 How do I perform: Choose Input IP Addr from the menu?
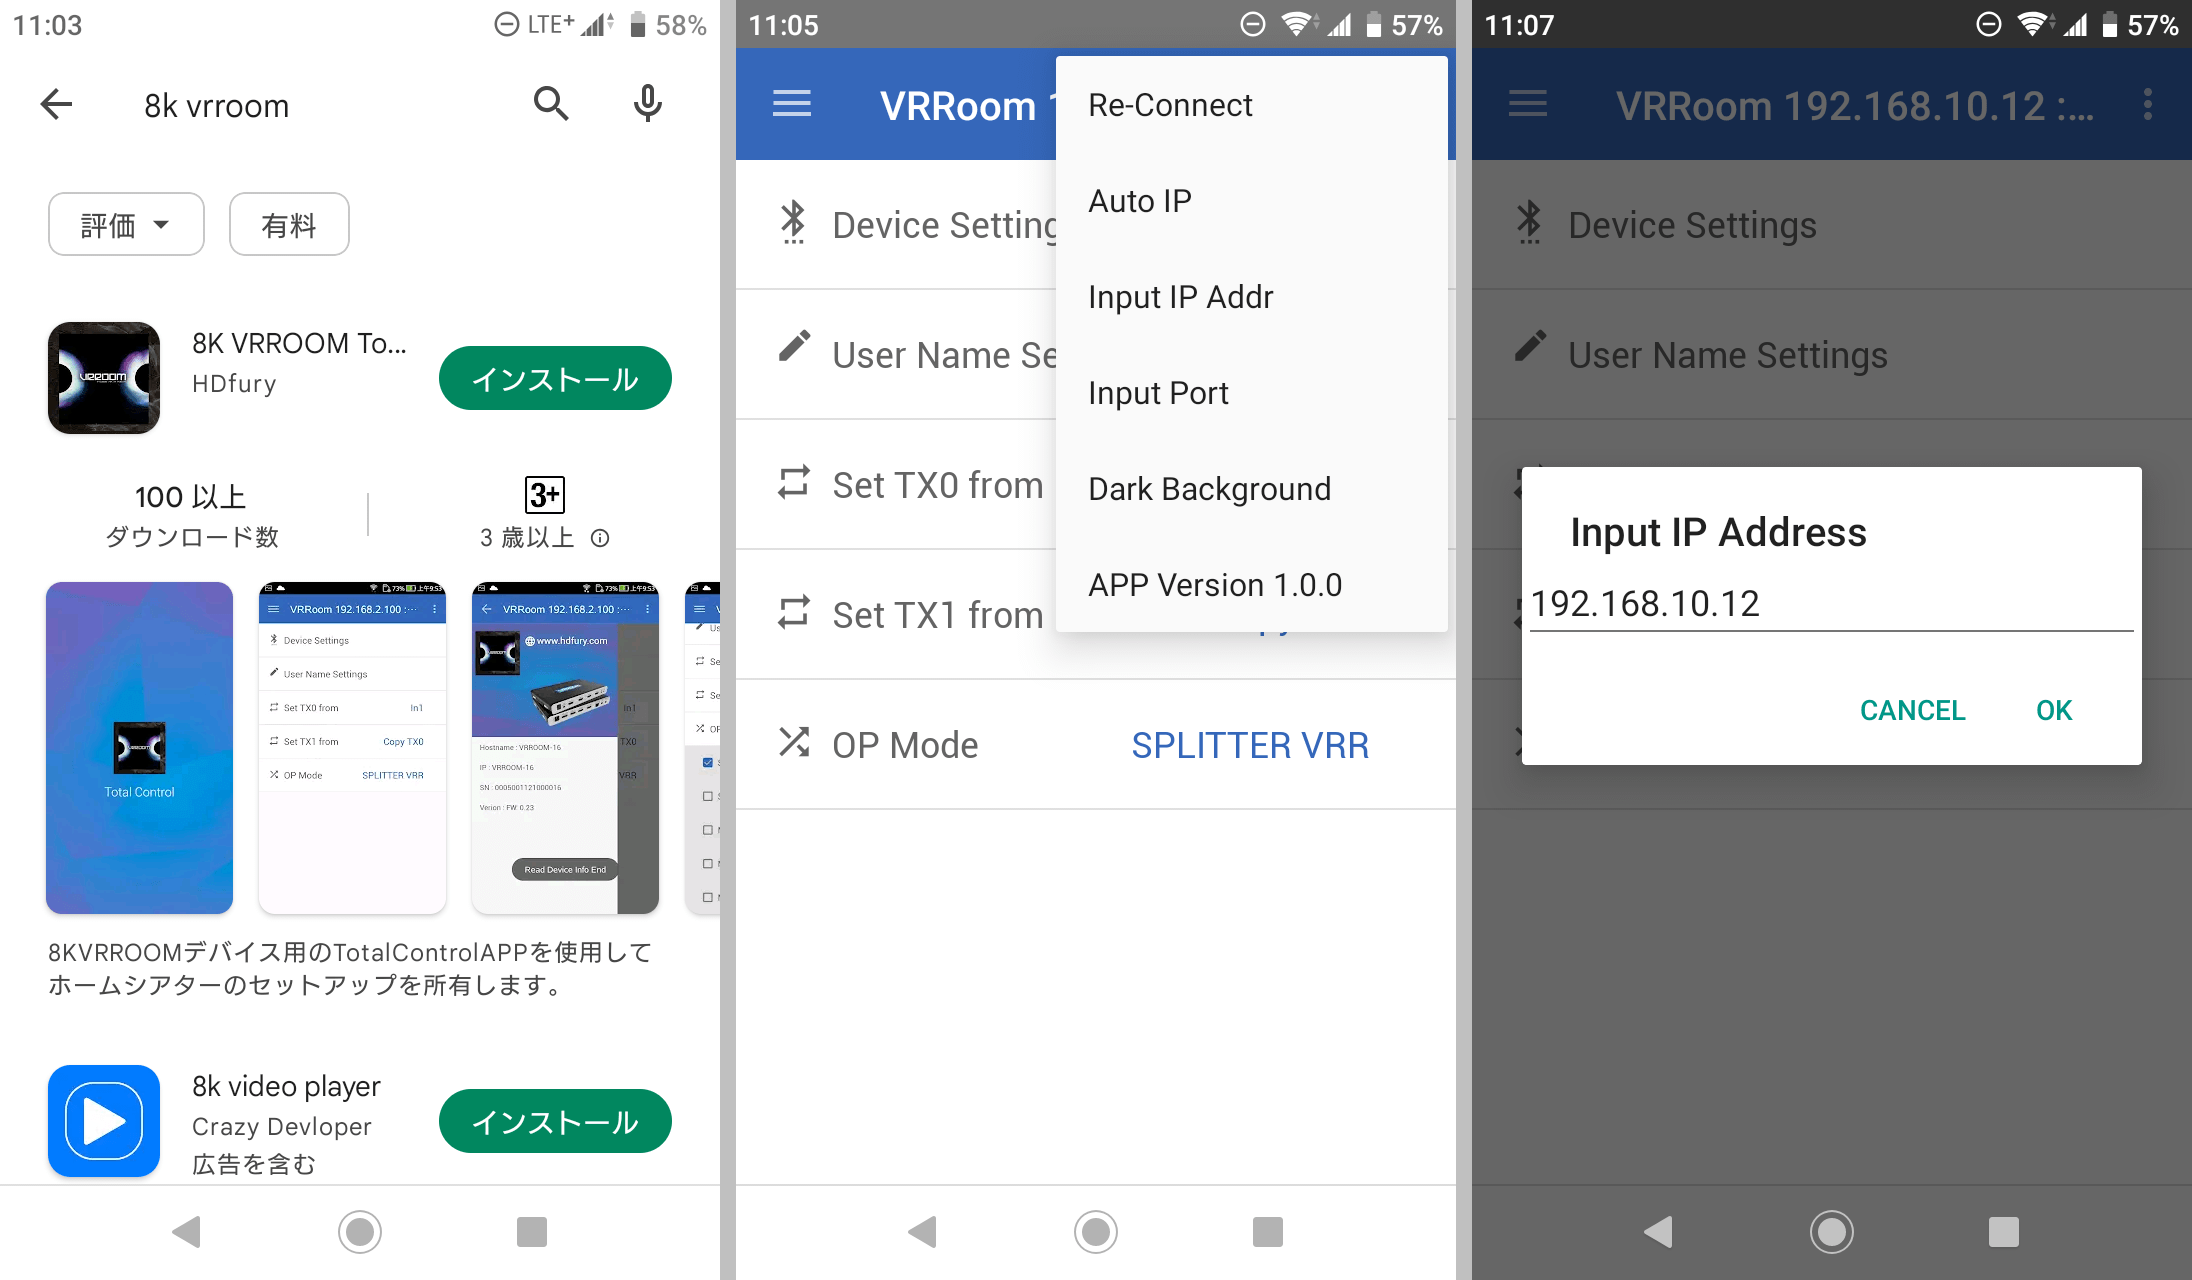point(1251,297)
